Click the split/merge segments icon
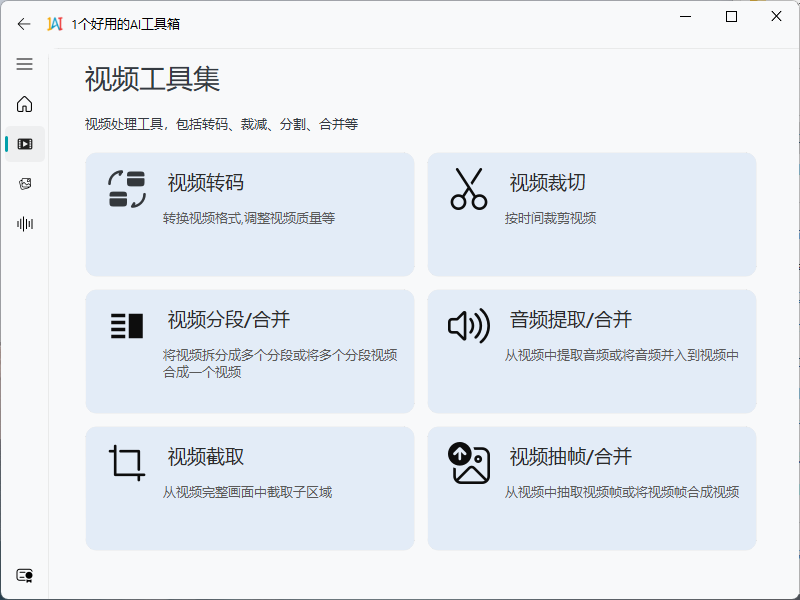Screen dimensions: 800x600 tap(127, 326)
